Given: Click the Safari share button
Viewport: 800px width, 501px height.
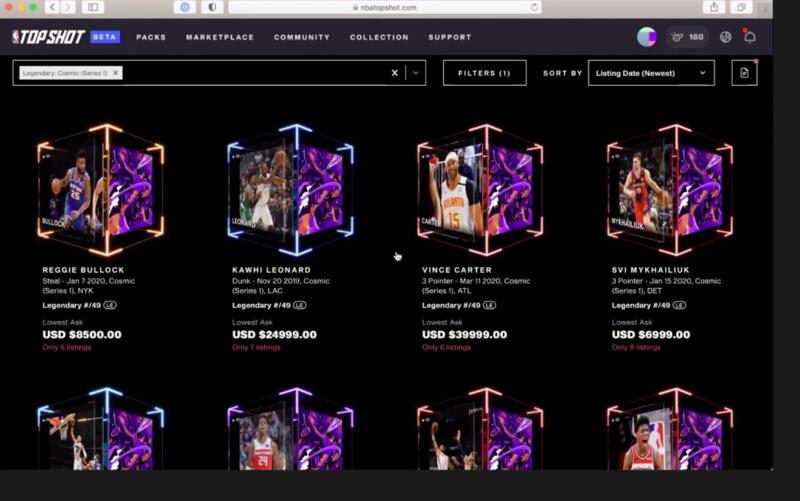Looking at the screenshot, I should 714,7.
